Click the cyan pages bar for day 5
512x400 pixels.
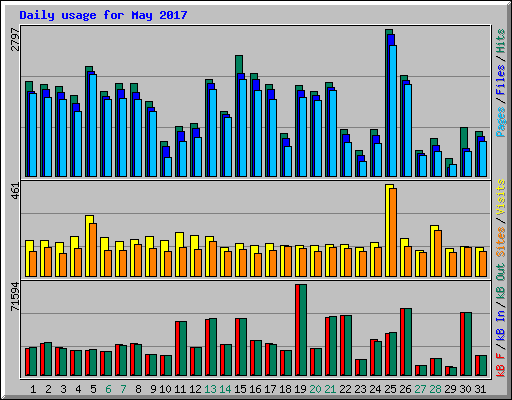tap(93, 125)
